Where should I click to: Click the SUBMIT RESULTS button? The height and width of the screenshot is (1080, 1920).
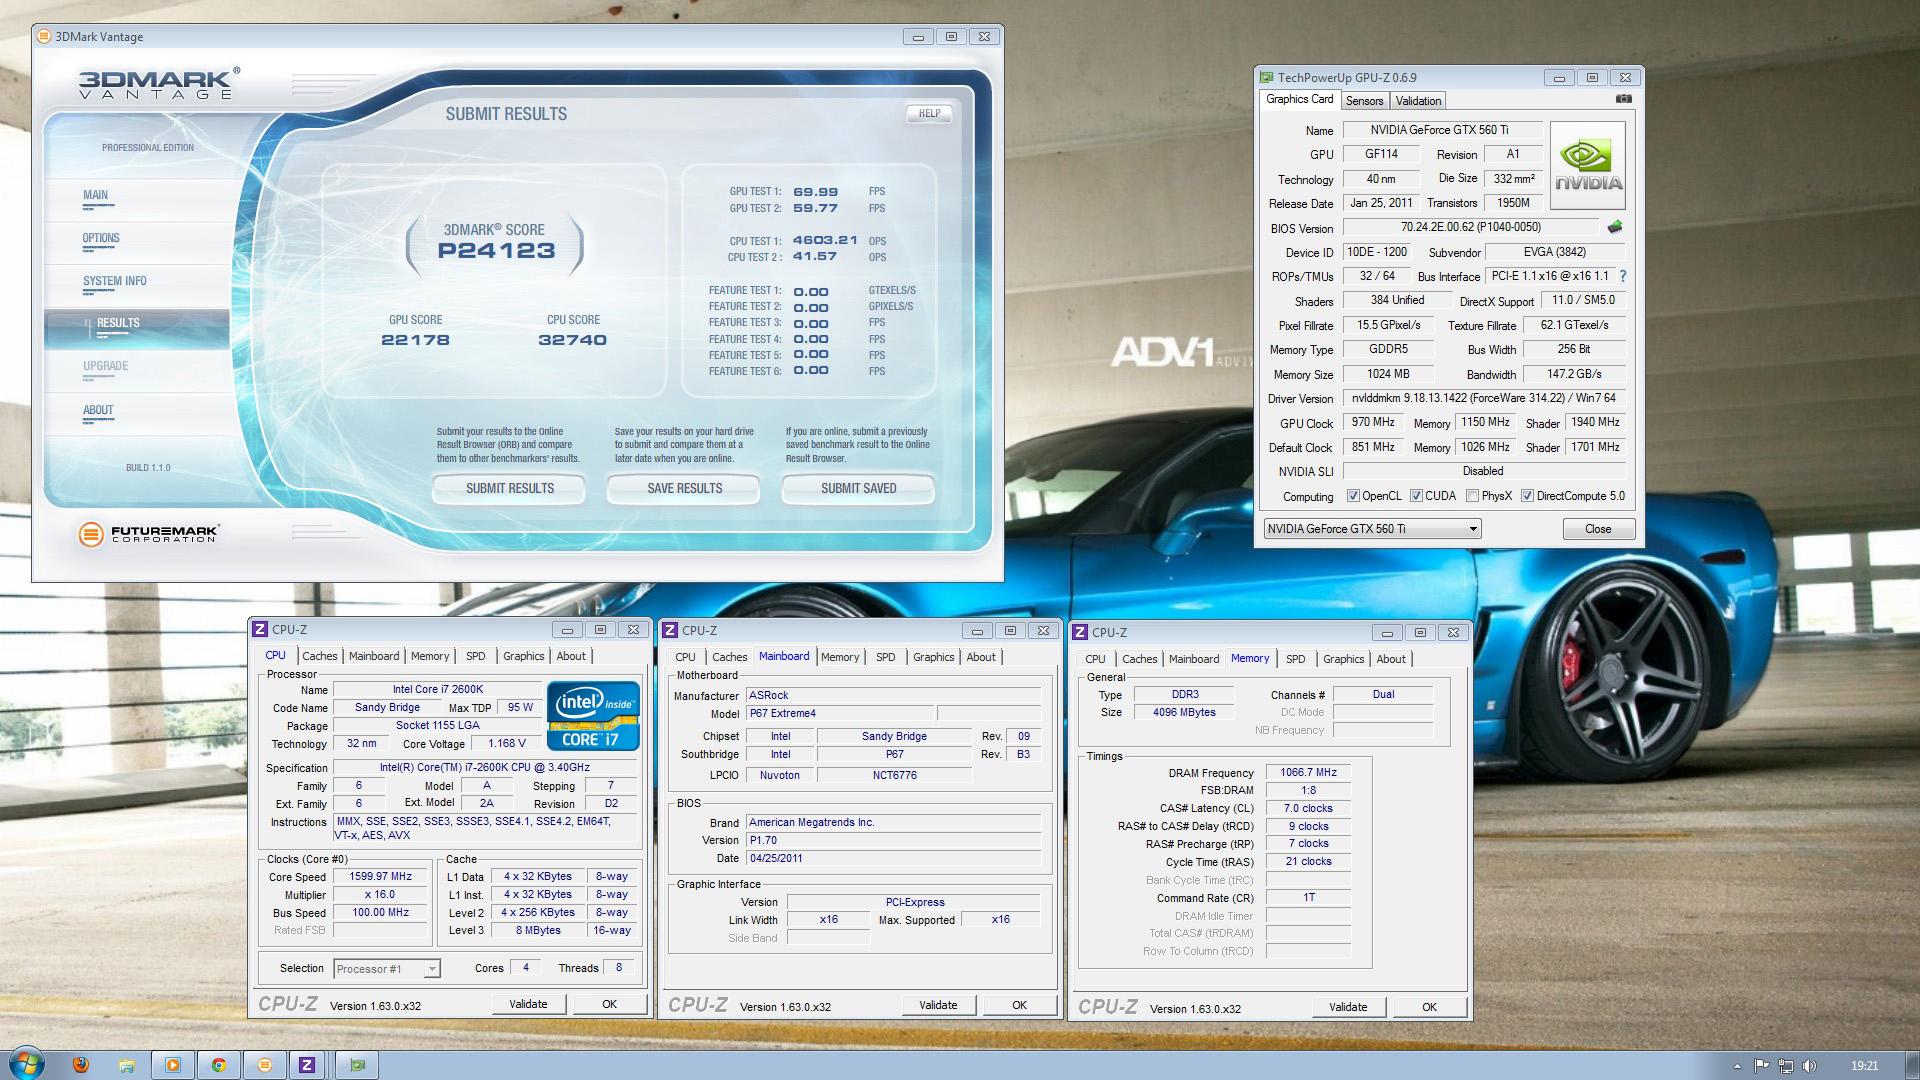pos(509,488)
